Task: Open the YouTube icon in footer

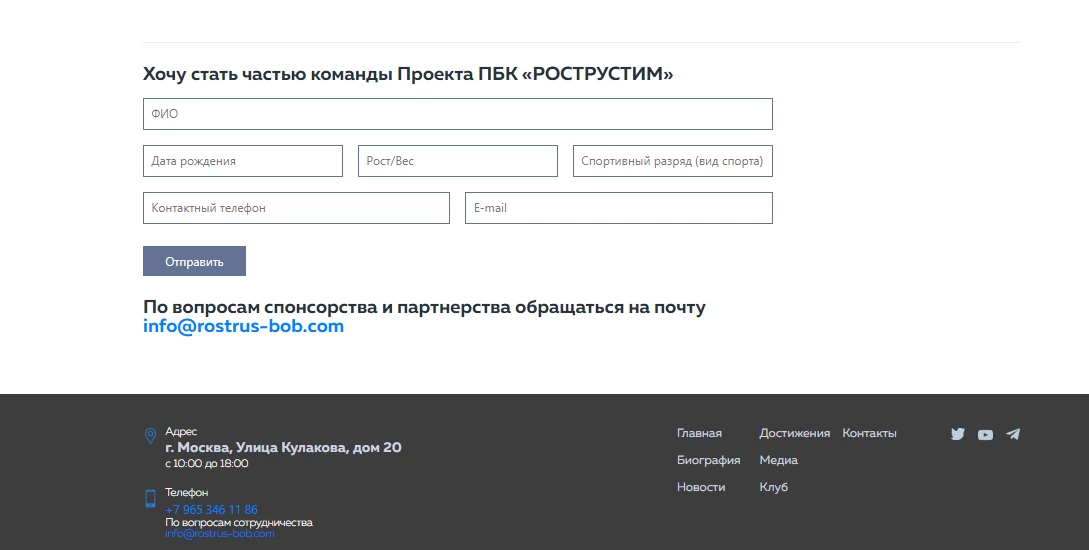Action: (985, 435)
